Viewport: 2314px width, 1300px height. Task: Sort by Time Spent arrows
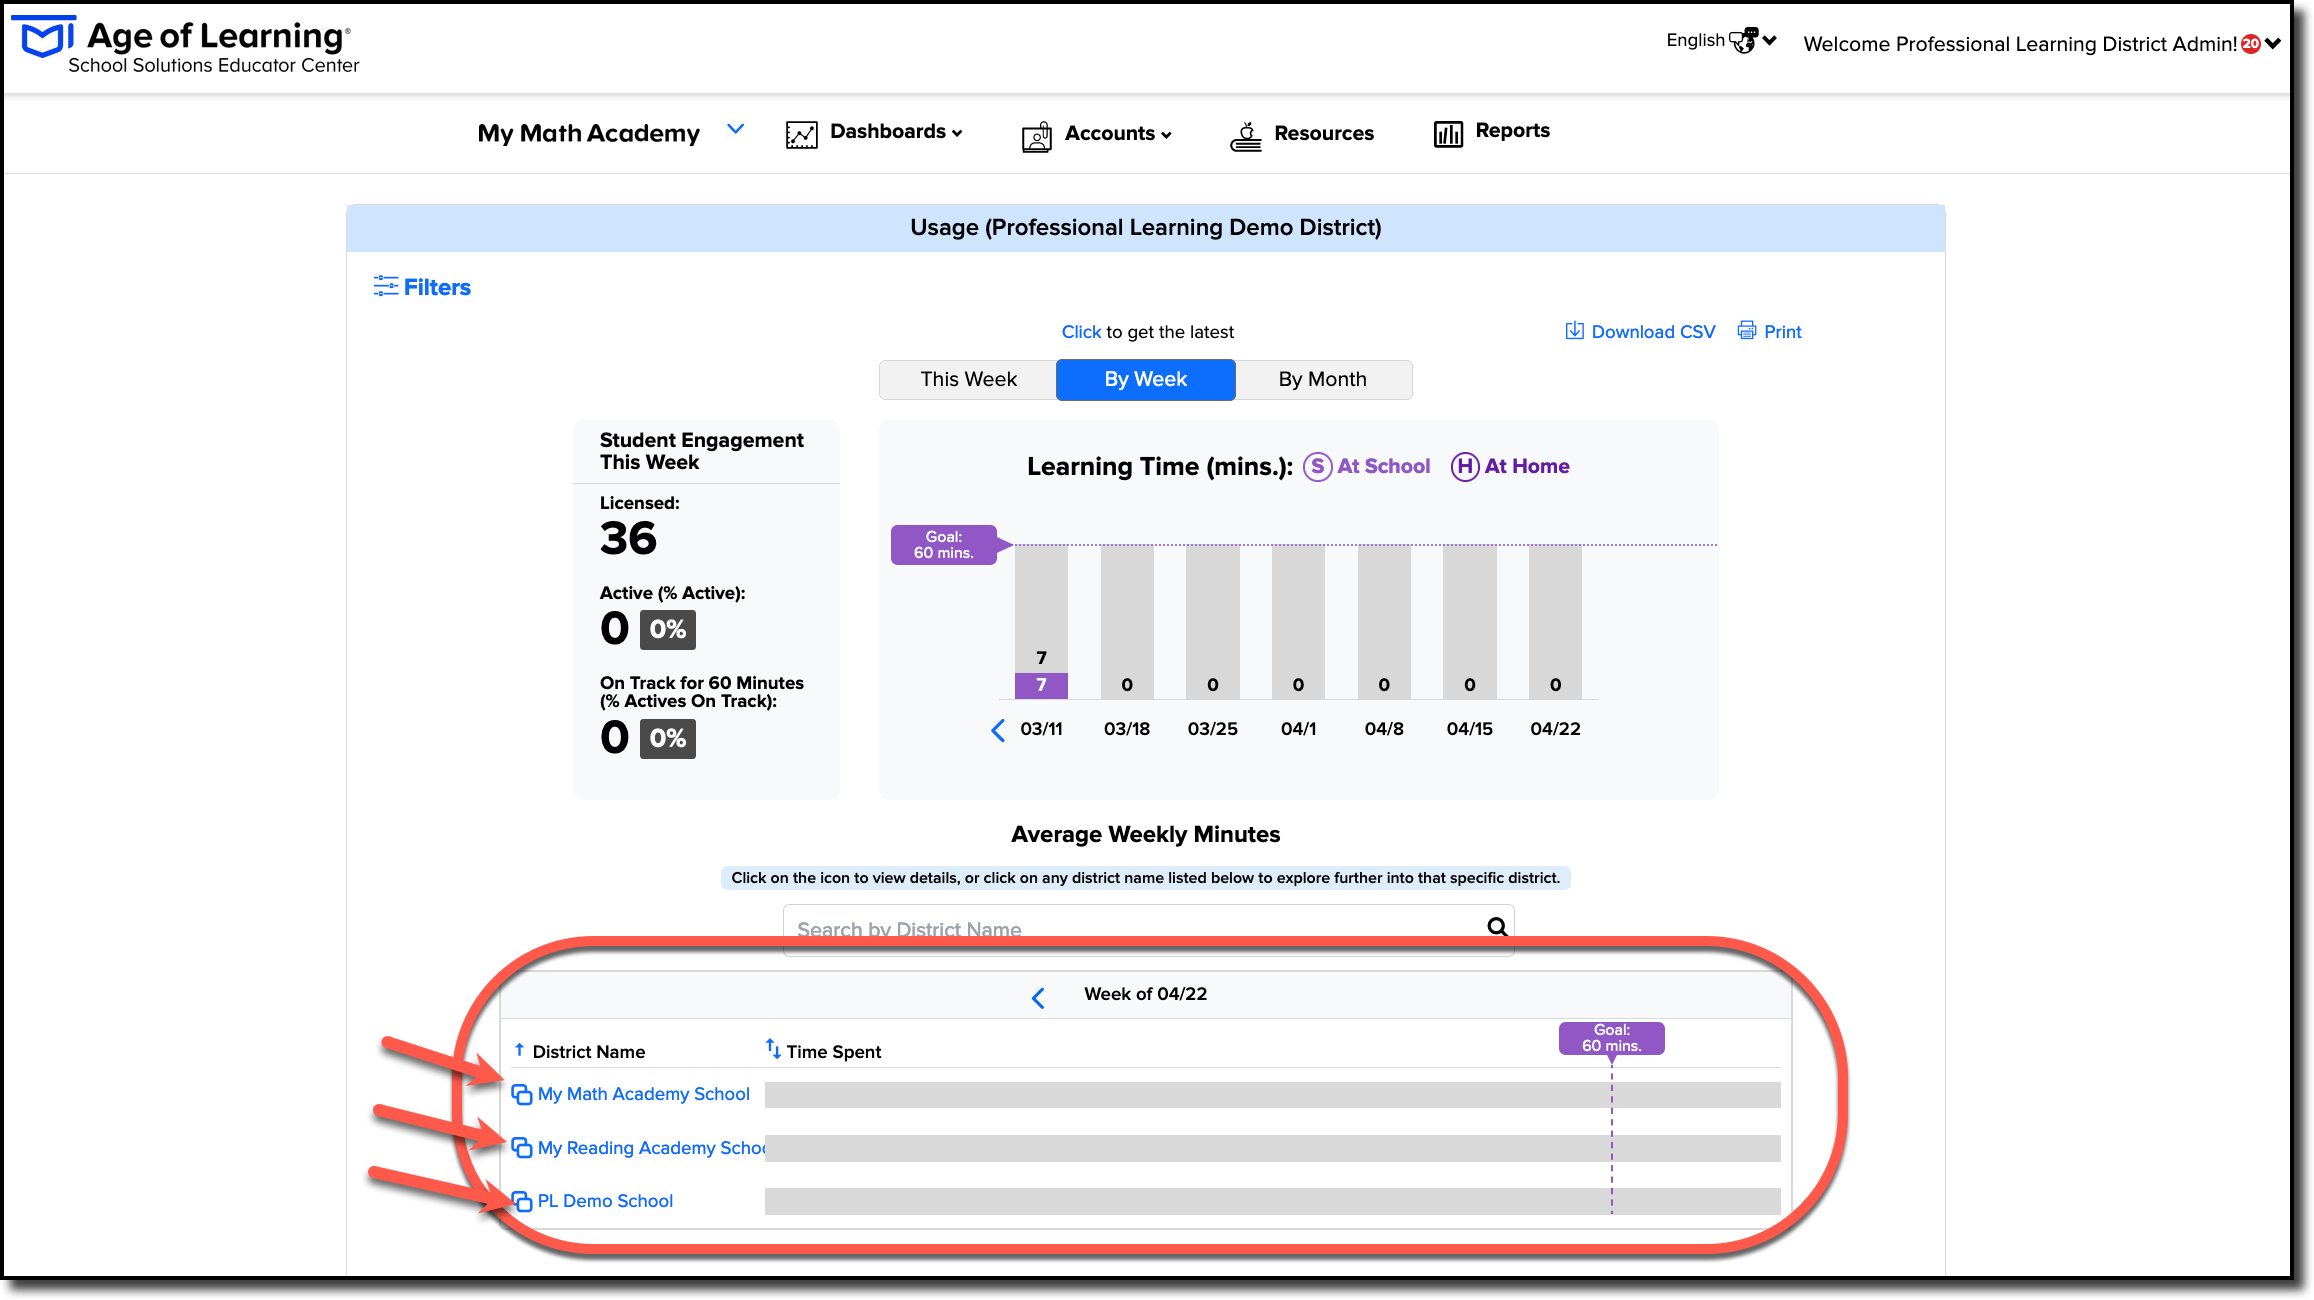pos(773,1048)
